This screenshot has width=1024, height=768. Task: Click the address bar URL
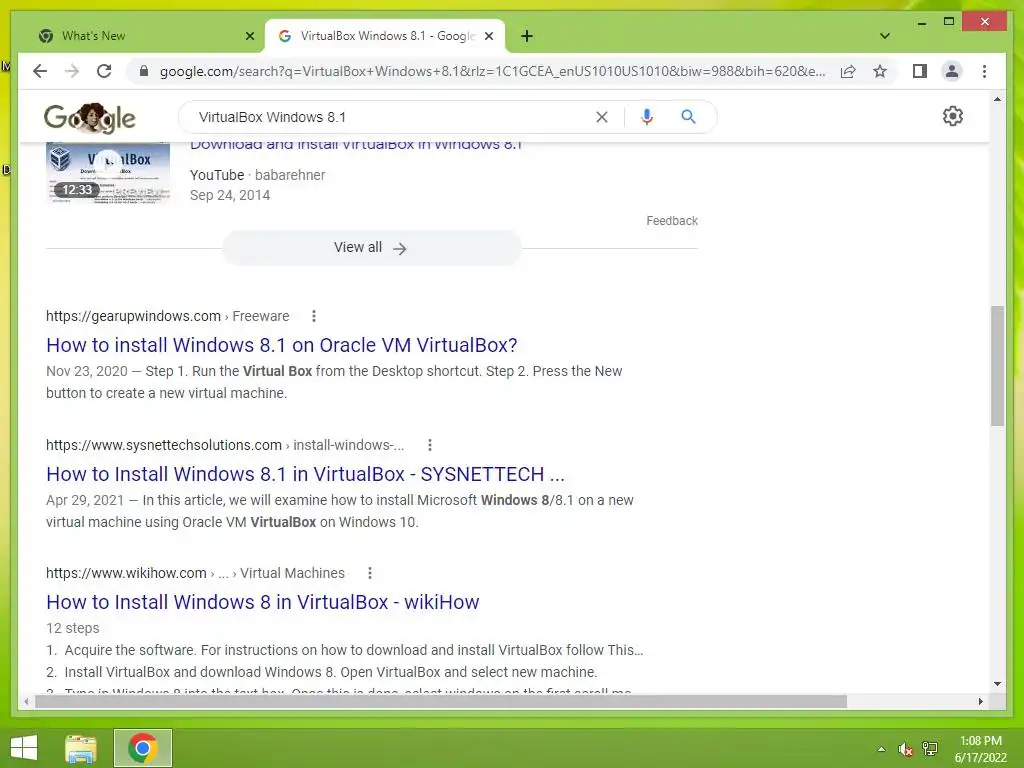(492, 71)
